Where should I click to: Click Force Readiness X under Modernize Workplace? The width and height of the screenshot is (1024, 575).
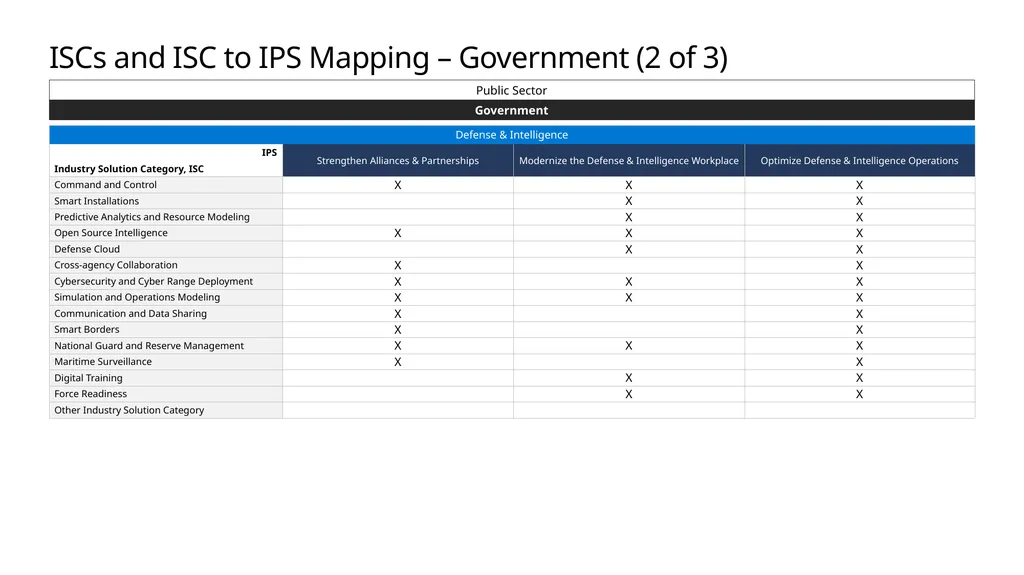629,394
